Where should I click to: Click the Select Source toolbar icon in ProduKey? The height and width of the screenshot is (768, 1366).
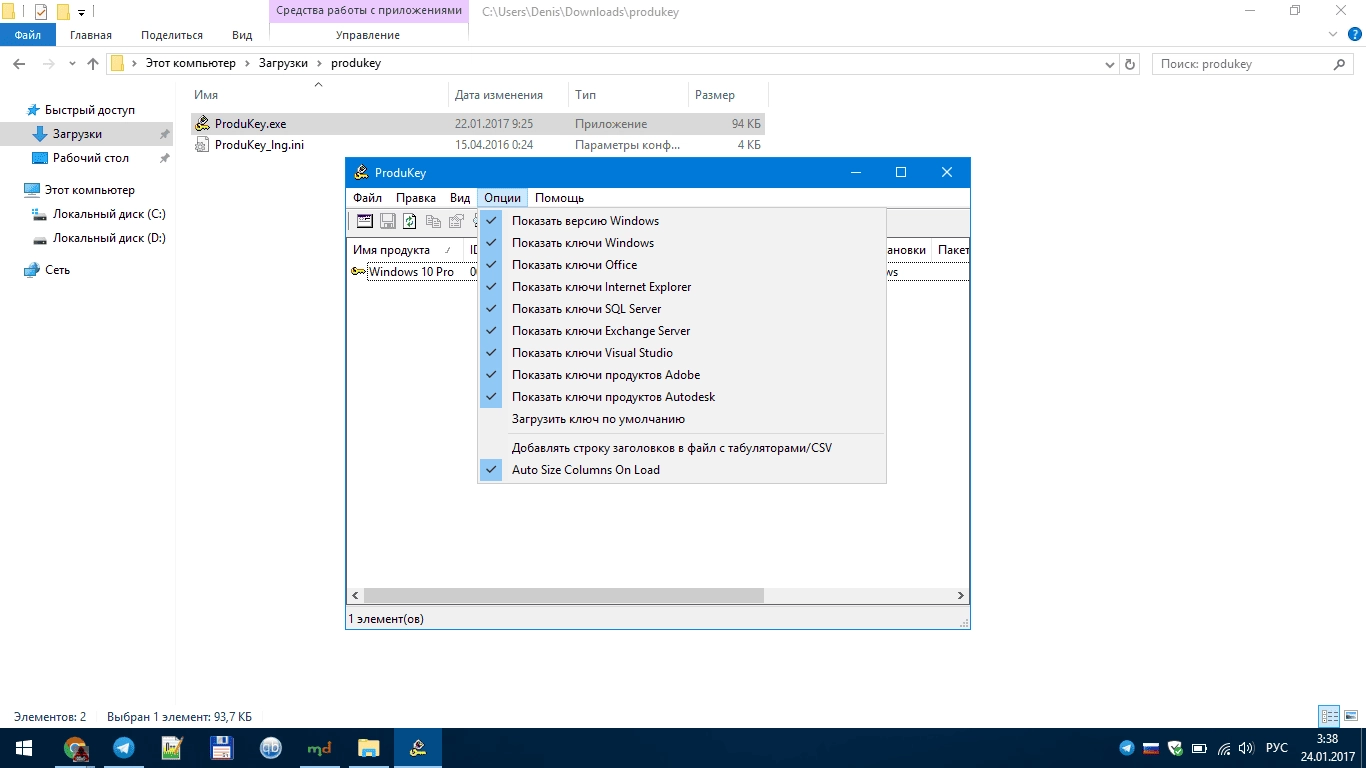coord(365,221)
